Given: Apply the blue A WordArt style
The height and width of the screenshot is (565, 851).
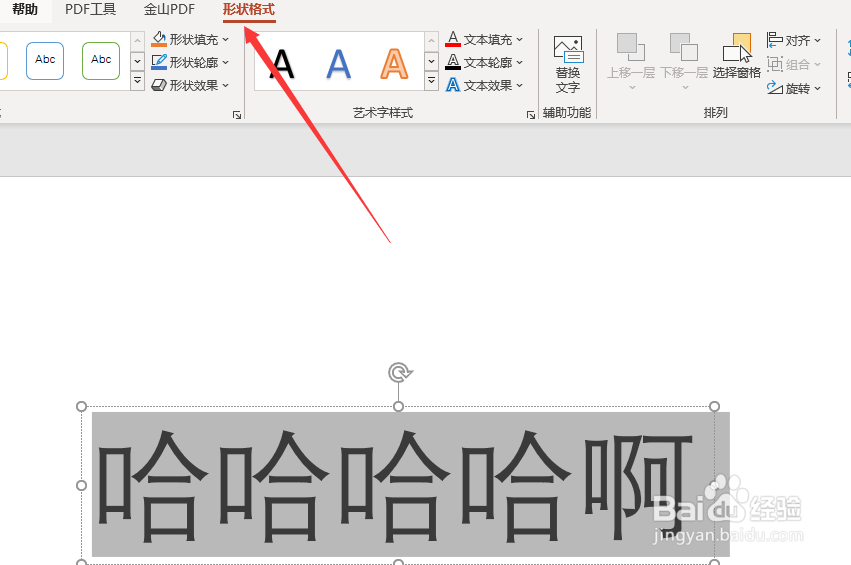Looking at the screenshot, I should 339,64.
